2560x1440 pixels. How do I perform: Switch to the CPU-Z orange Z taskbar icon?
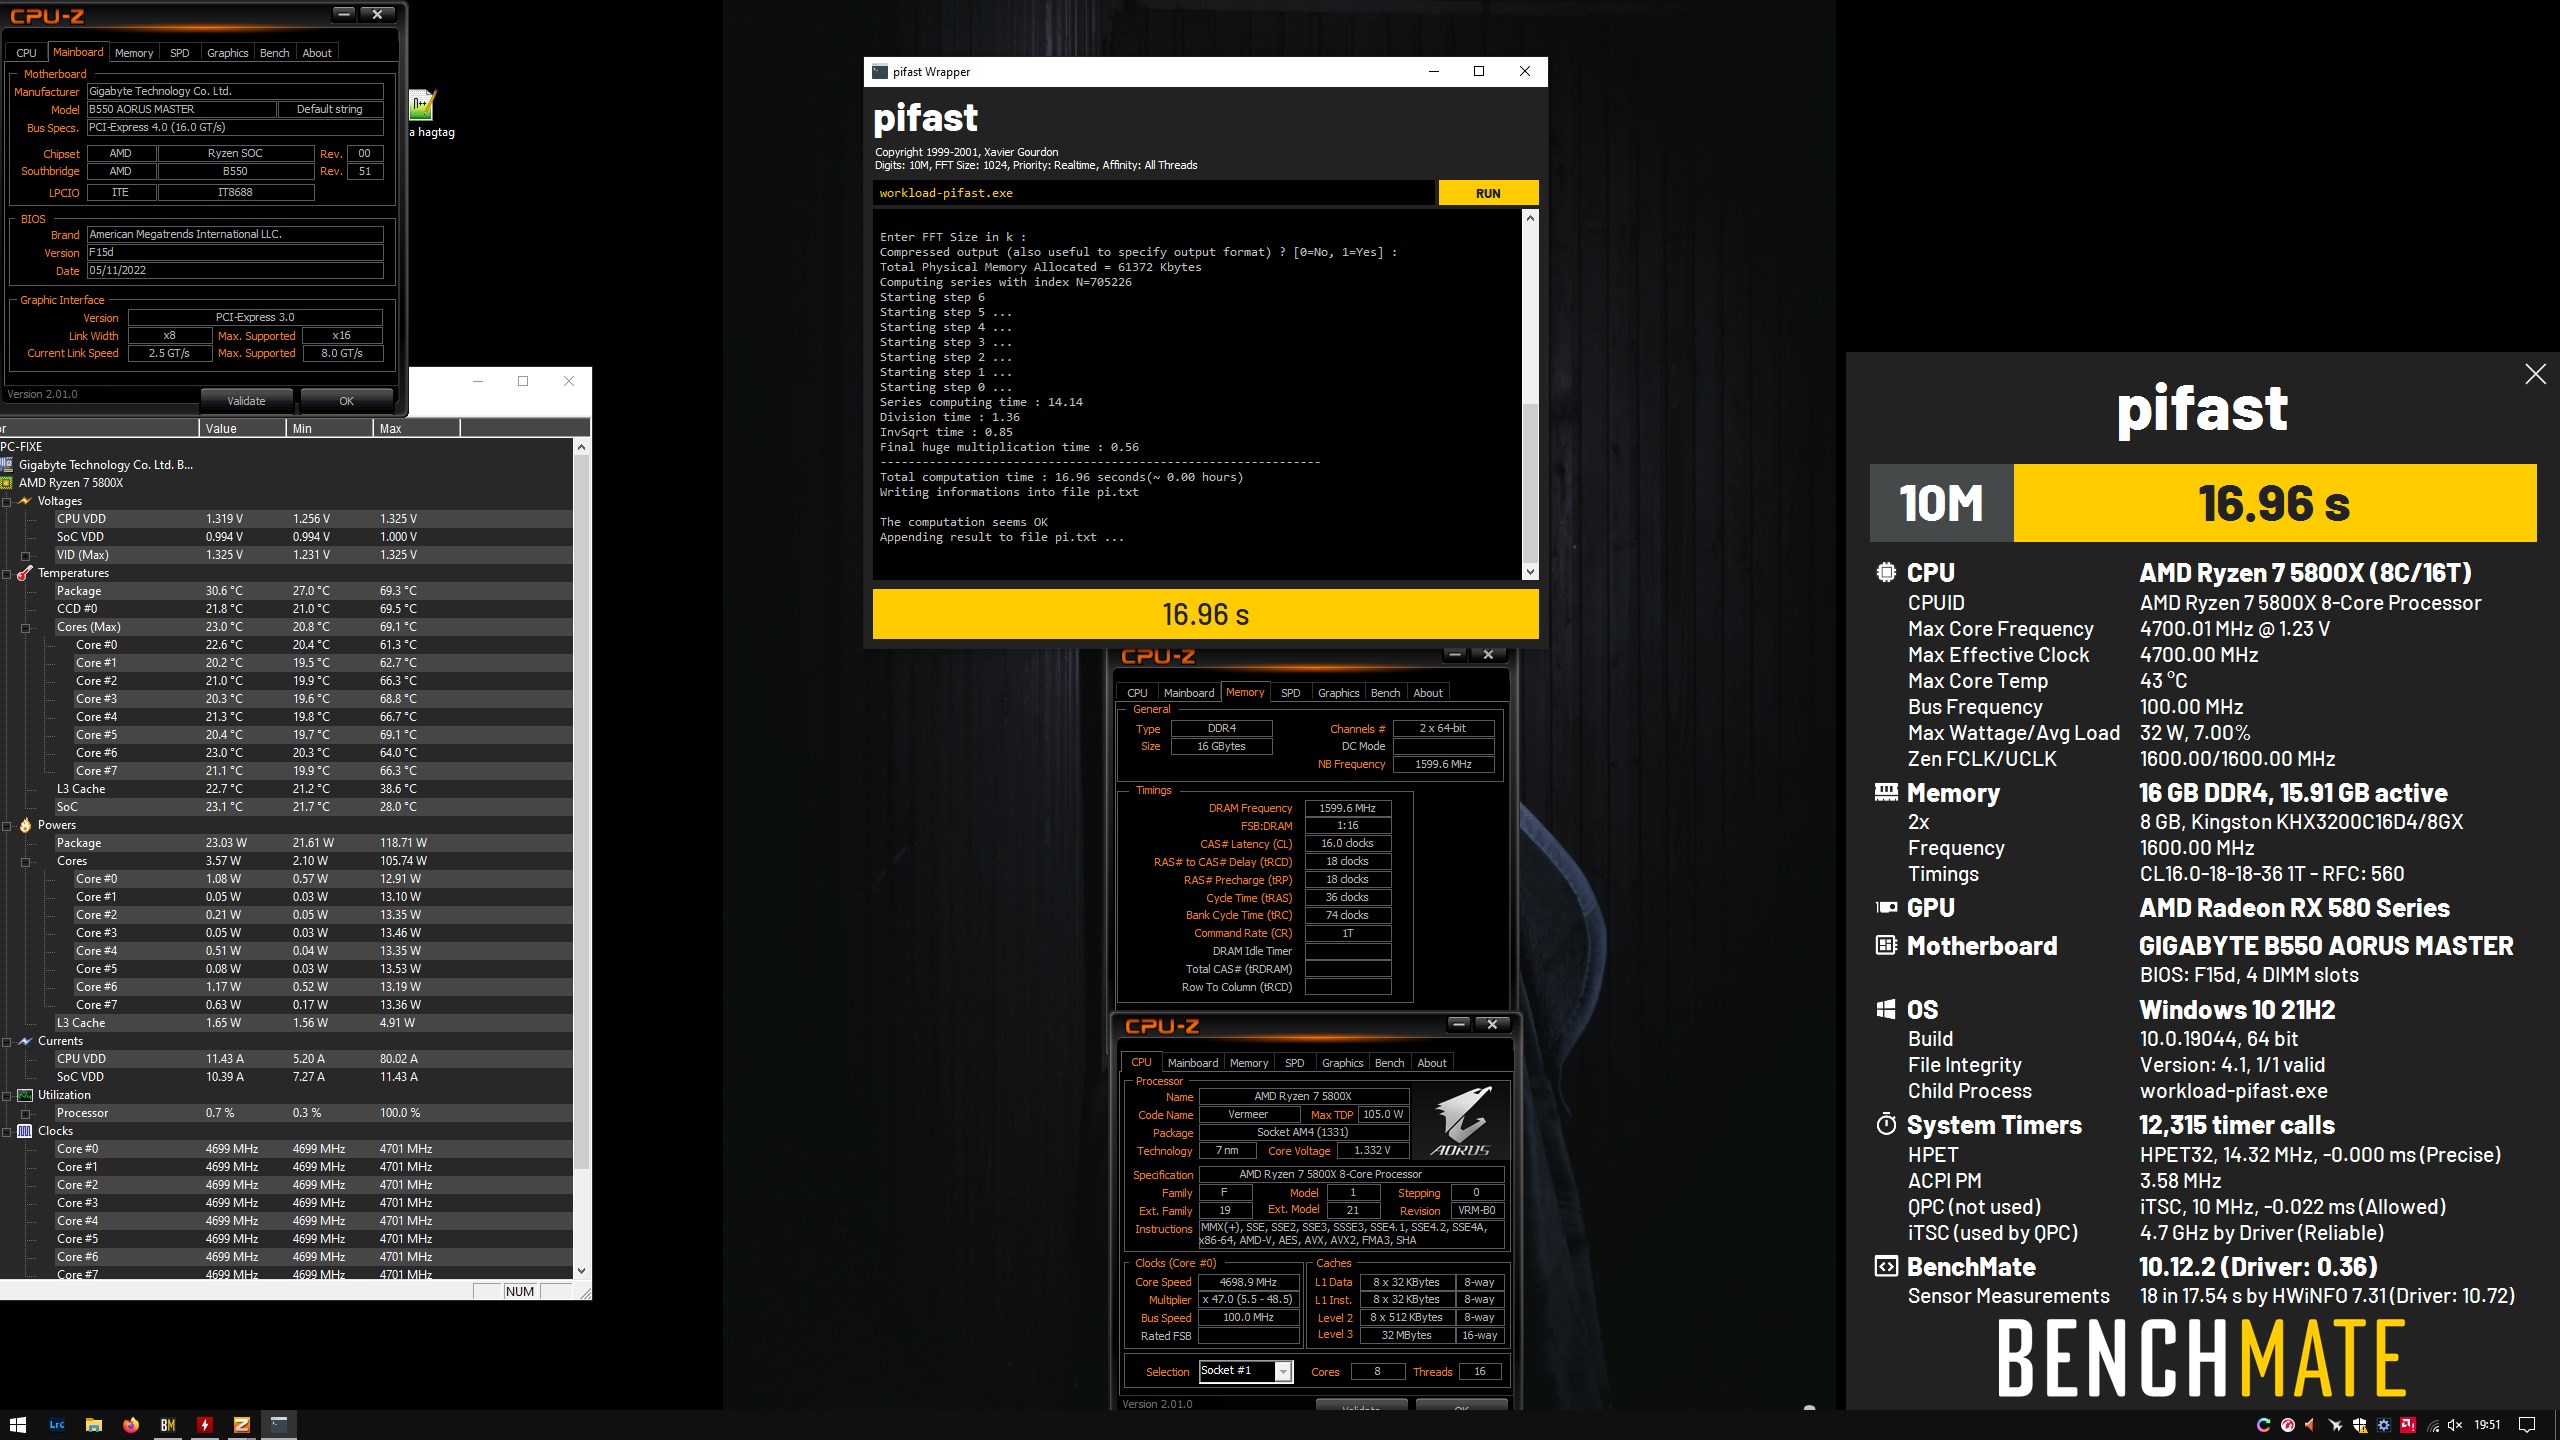tap(241, 1425)
